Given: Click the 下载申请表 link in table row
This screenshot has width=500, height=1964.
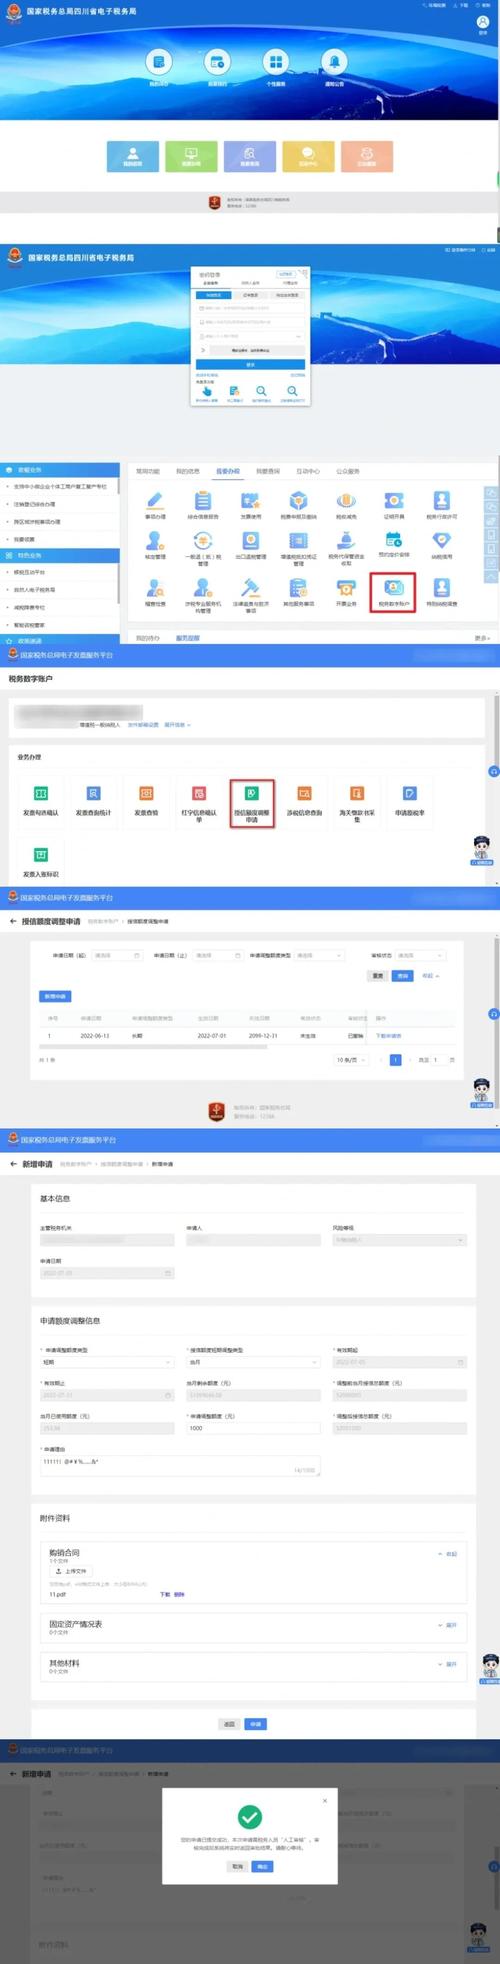Looking at the screenshot, I should (x=388, y=1036).
